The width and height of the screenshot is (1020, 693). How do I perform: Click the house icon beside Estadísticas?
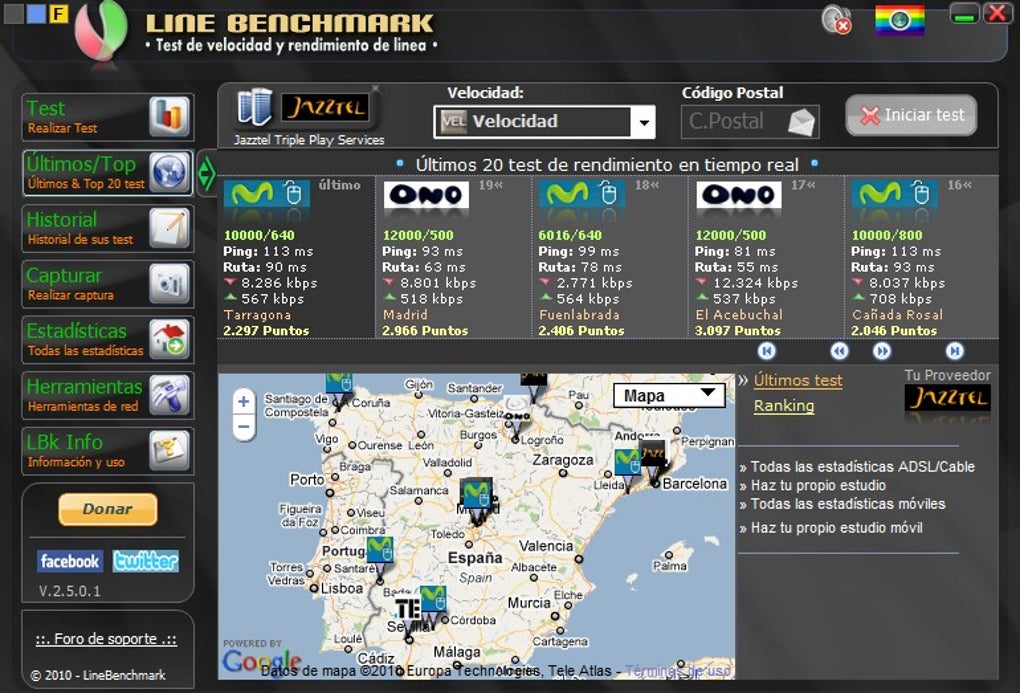pyautogui.click(x=169, y=340)
